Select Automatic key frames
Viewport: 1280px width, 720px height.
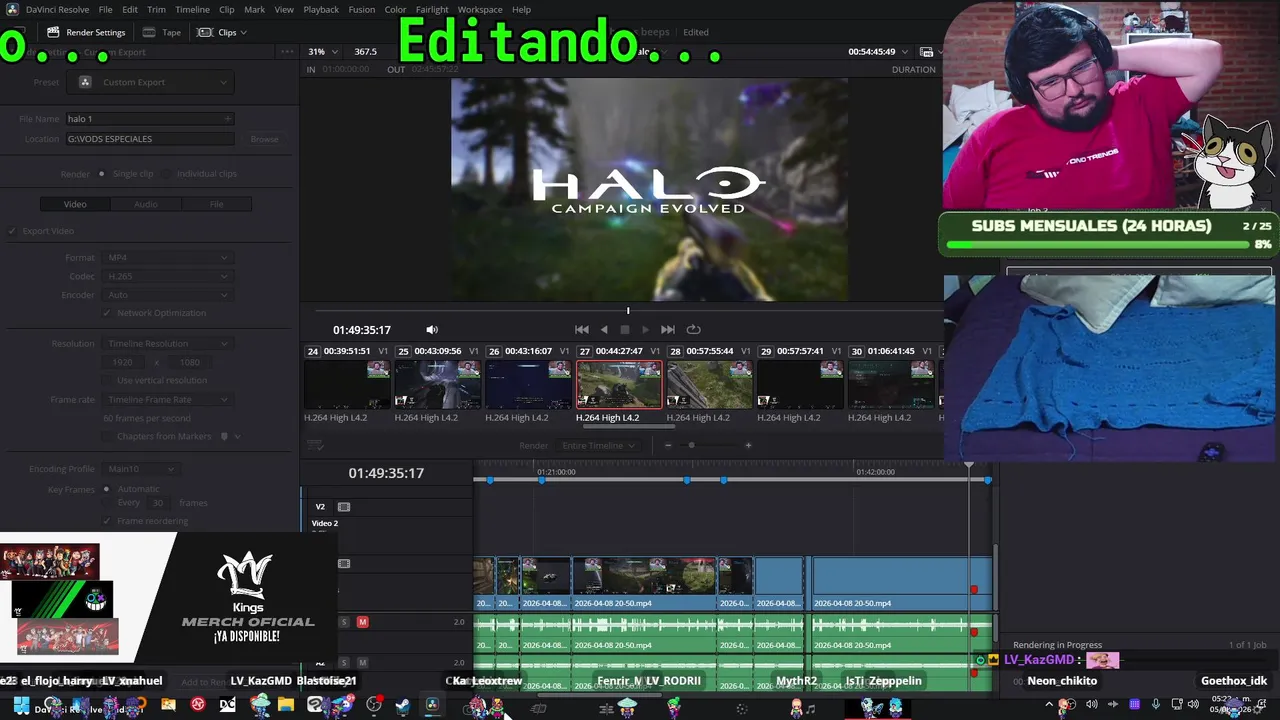[x=106, y=489]
